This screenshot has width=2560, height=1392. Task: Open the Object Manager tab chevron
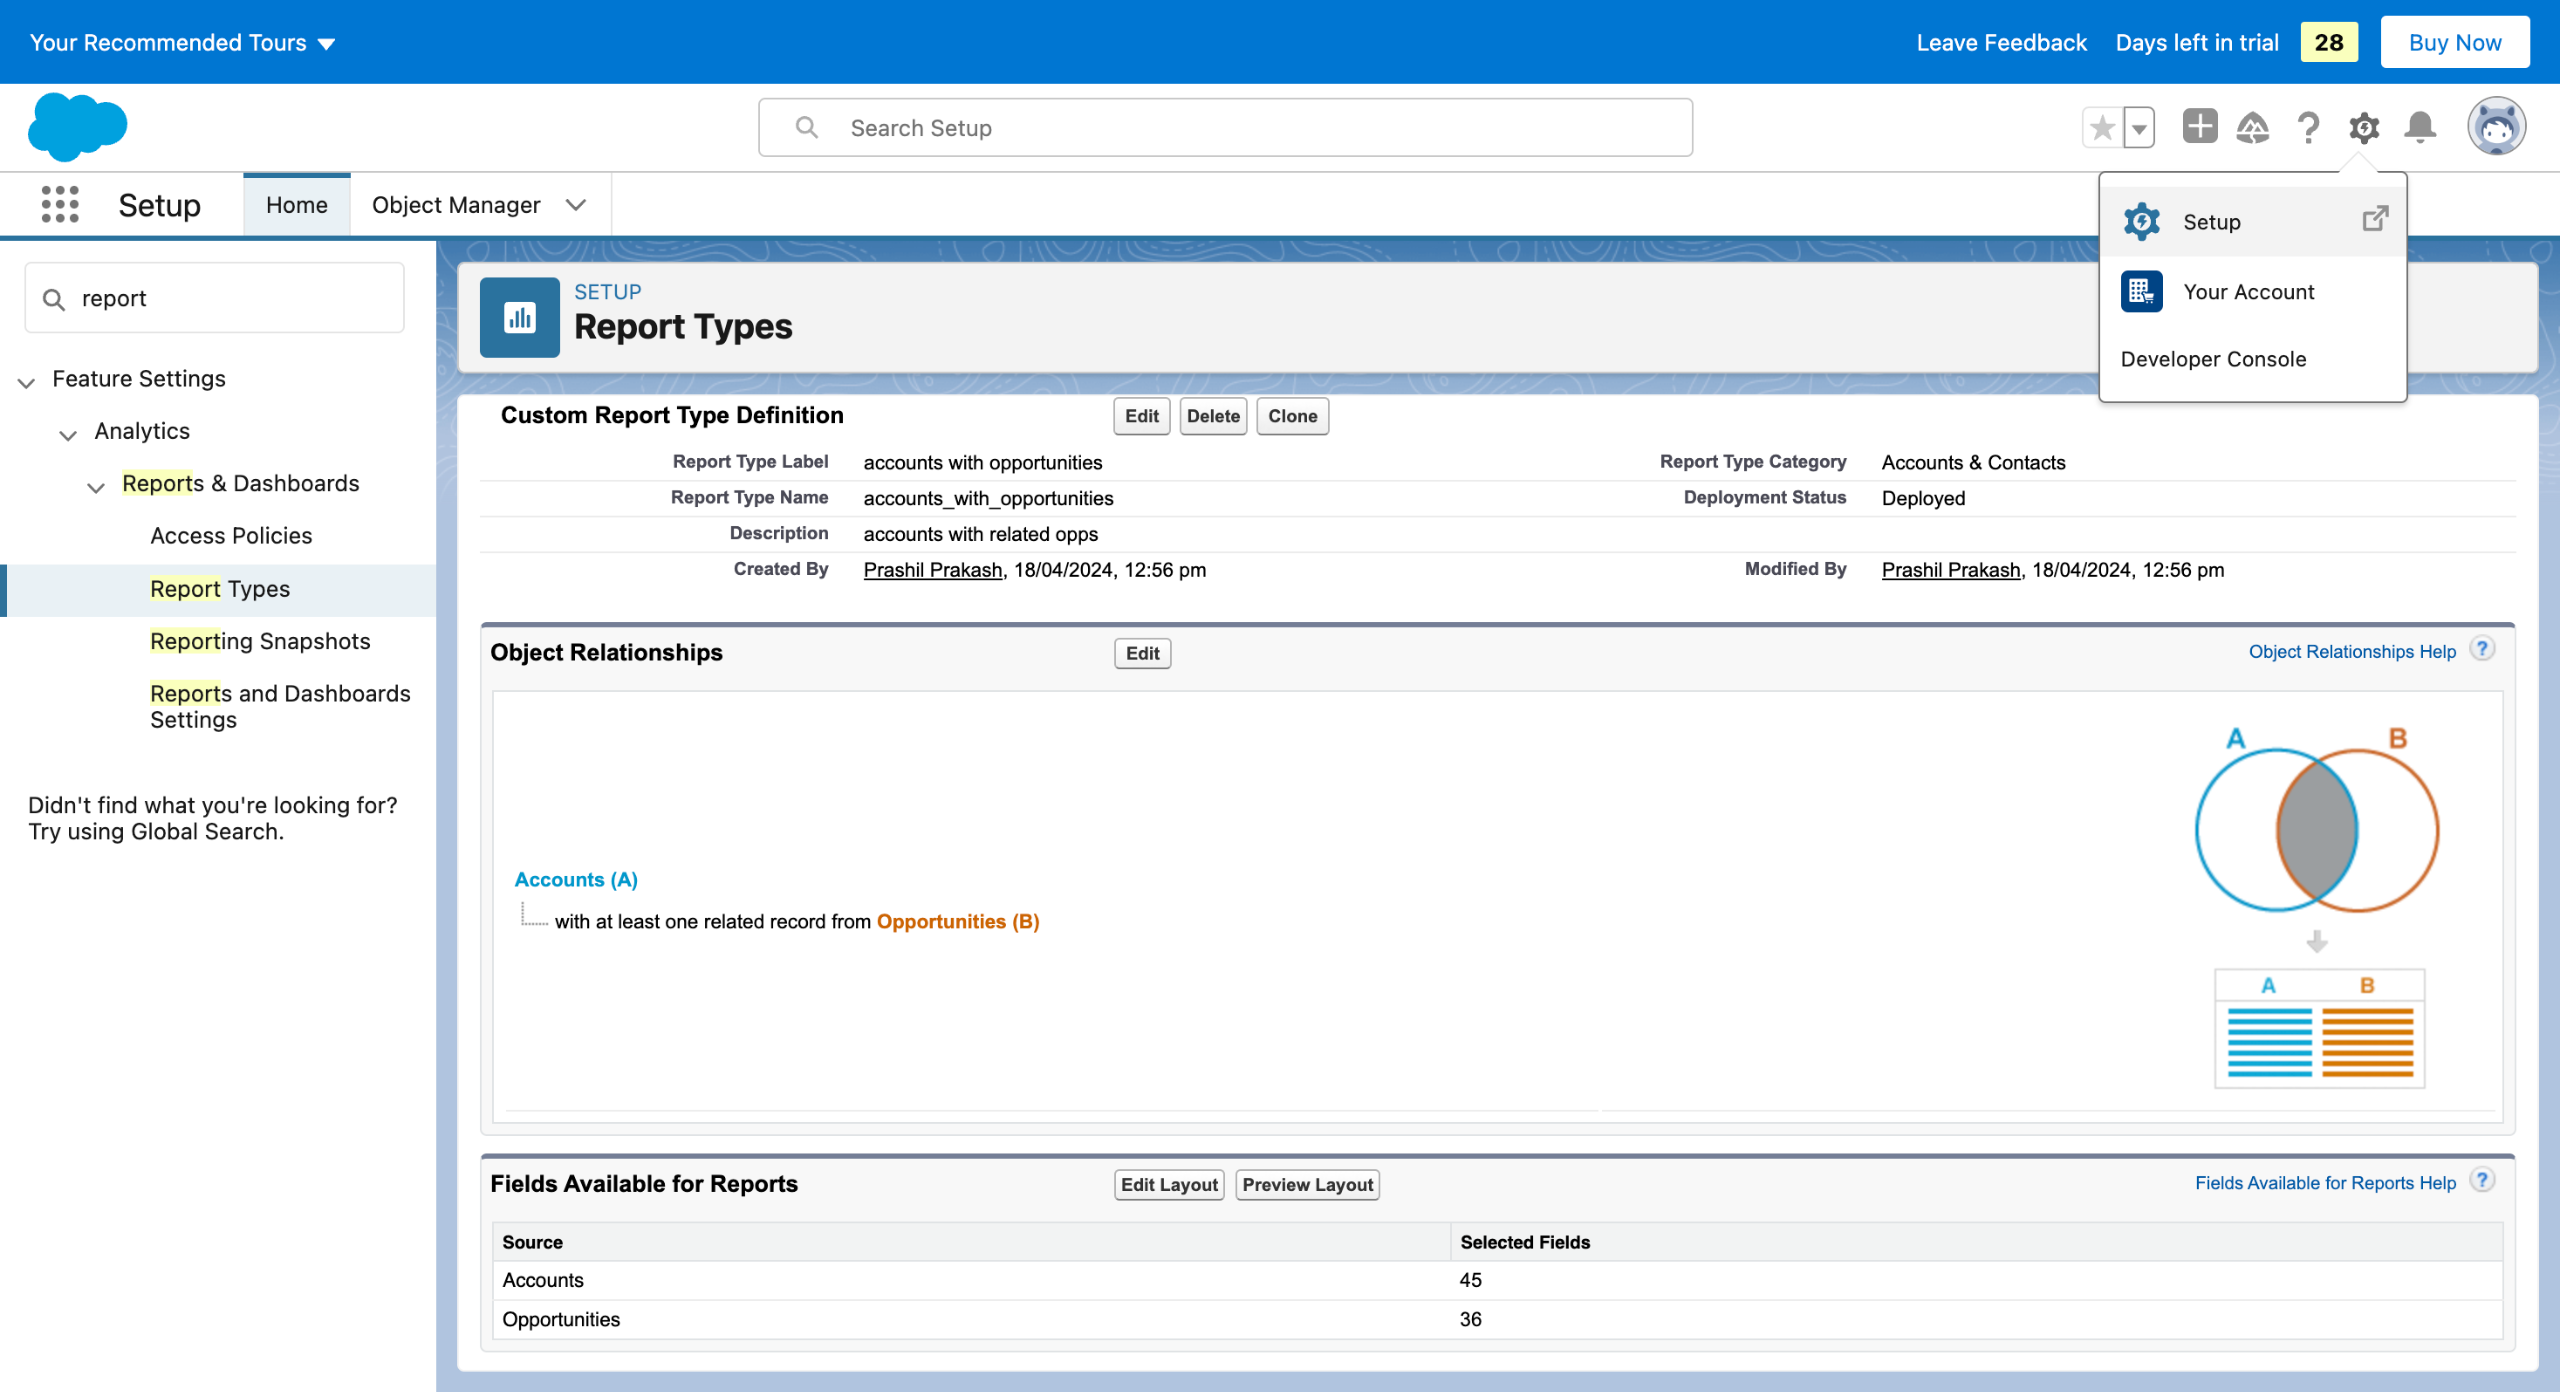point(575,205)
